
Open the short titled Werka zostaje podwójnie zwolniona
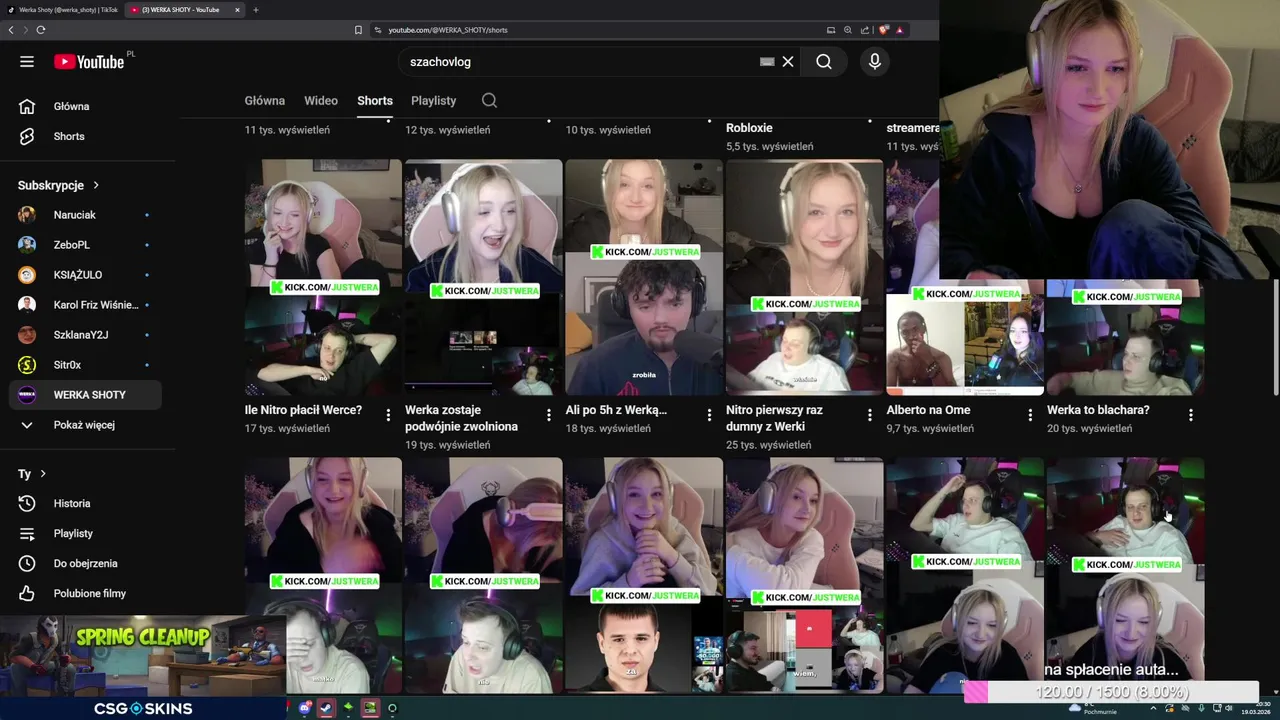tap(461, 418)
